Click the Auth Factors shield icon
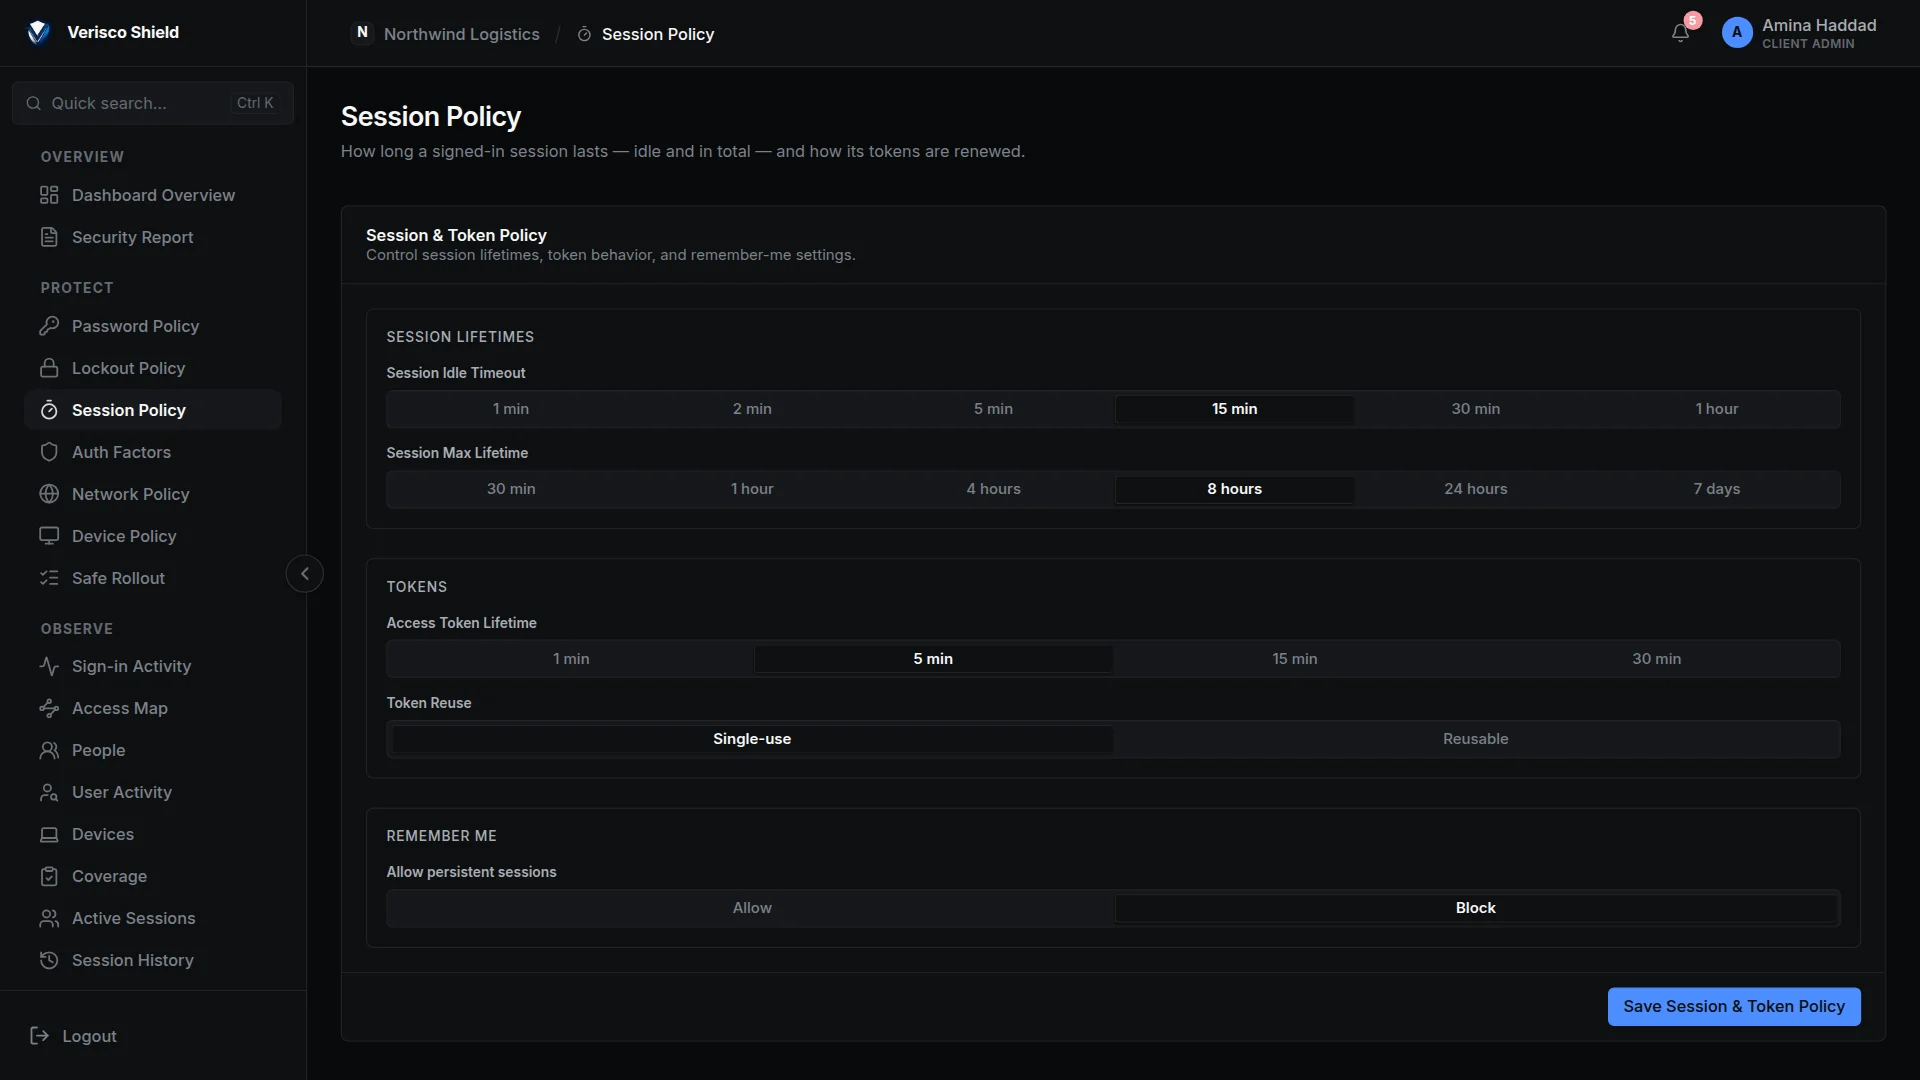Viewport: 1920px width, 1080px height. pyautogui.click(x=49, y=452)
